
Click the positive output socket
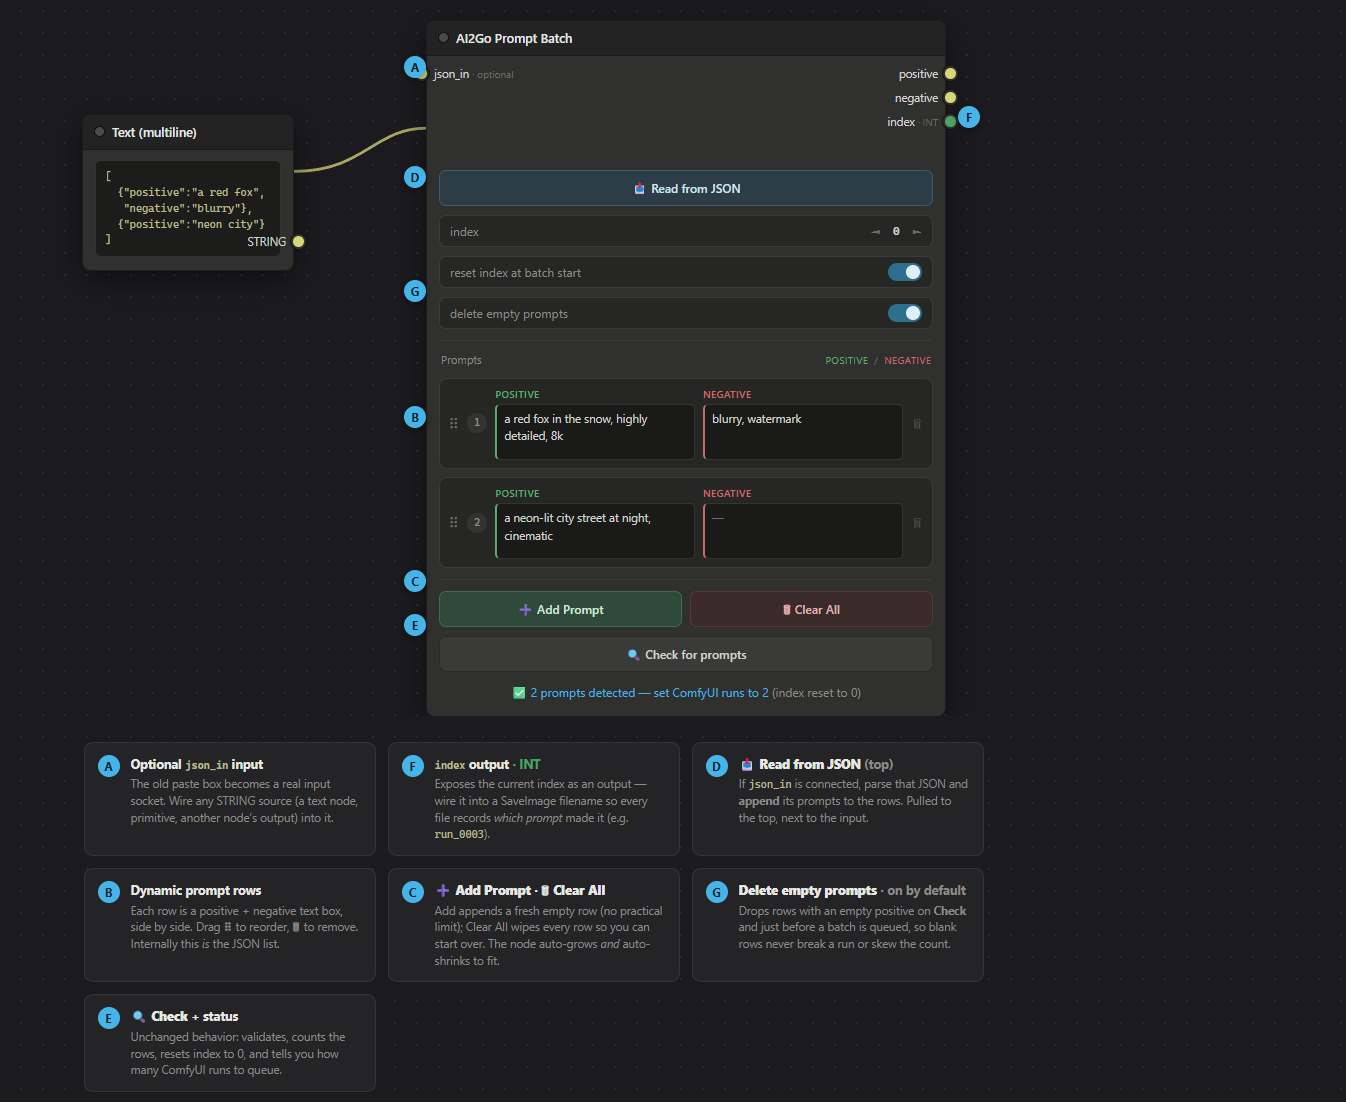(951, 74)
